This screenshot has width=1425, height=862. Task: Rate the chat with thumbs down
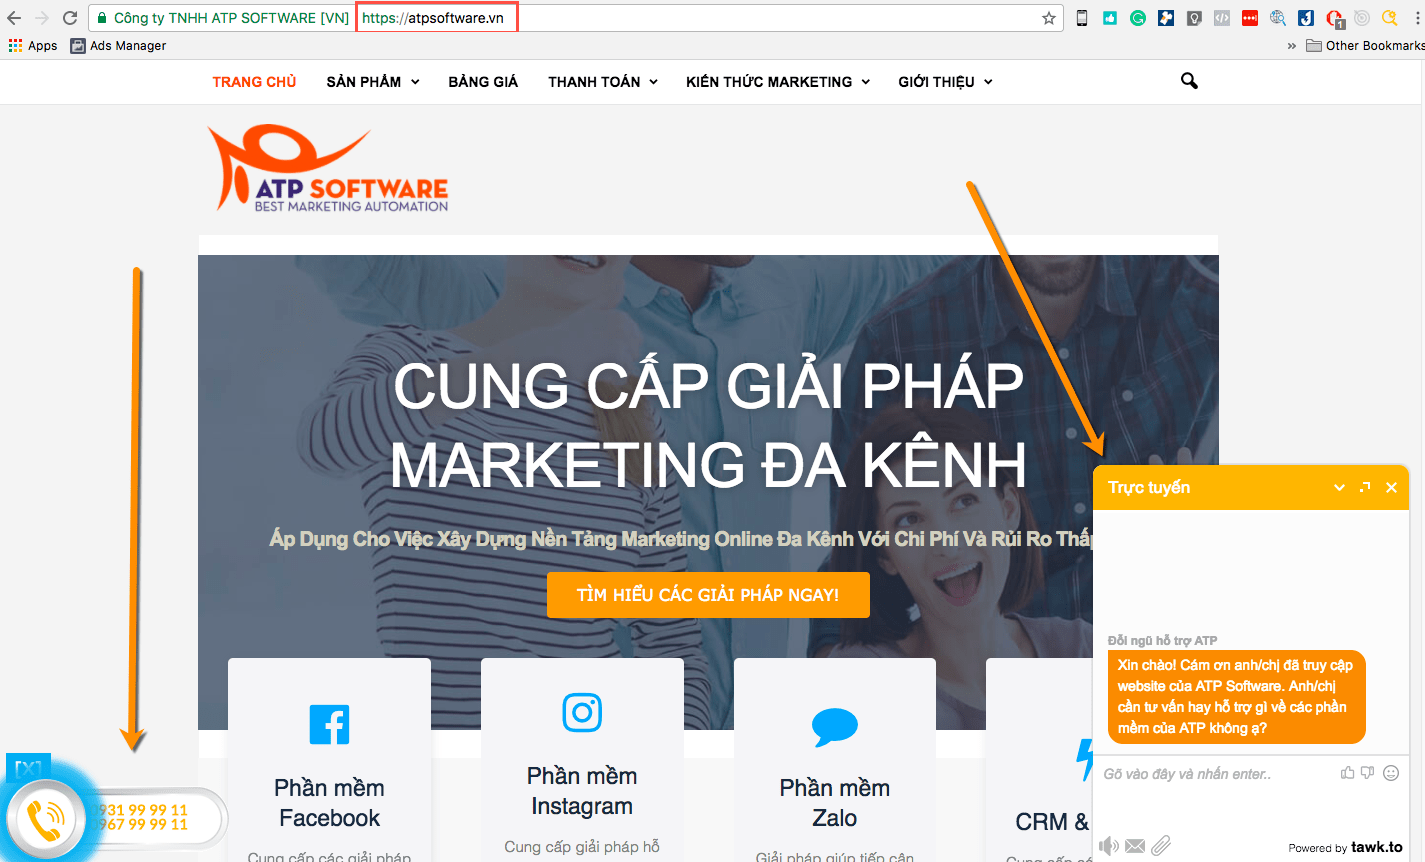click(x=1368, y=773)
